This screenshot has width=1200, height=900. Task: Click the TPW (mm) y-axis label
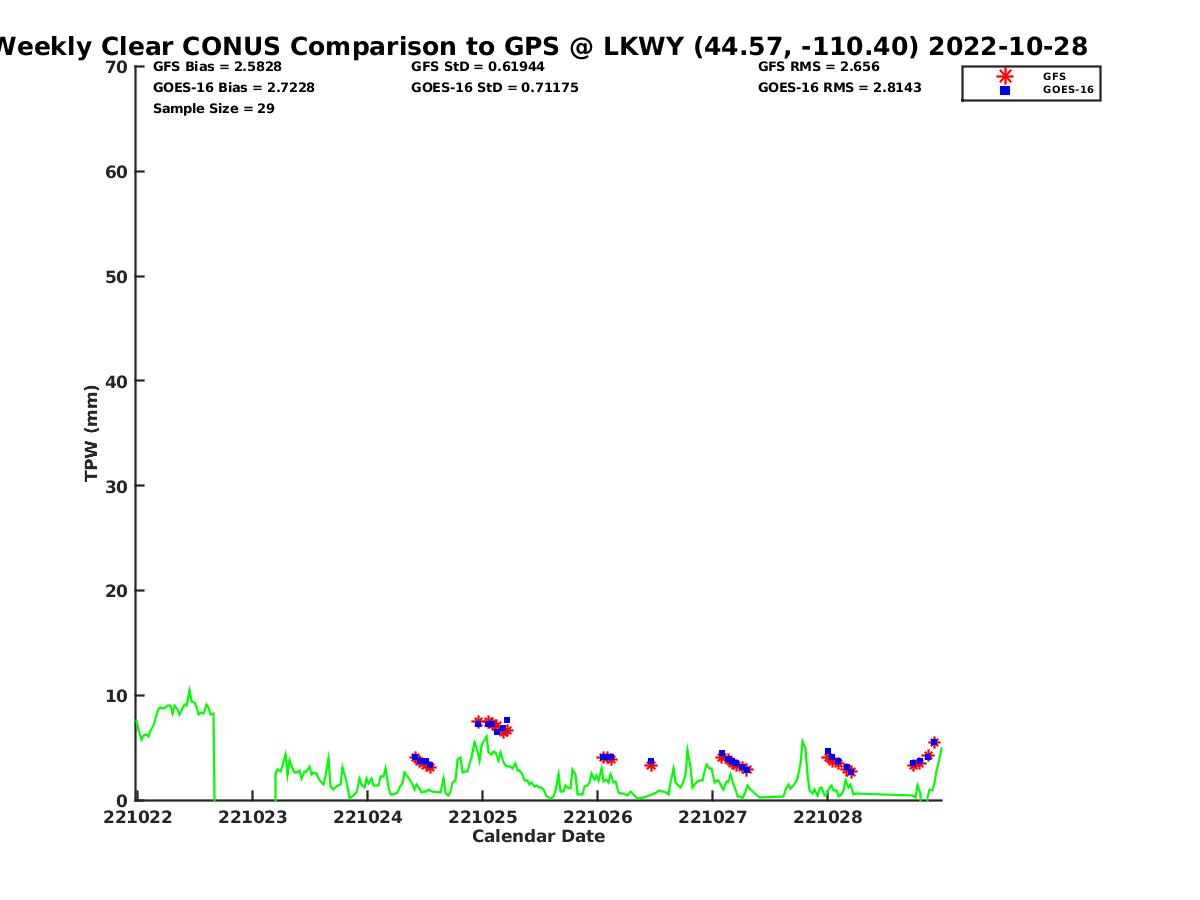coord(92,433)
